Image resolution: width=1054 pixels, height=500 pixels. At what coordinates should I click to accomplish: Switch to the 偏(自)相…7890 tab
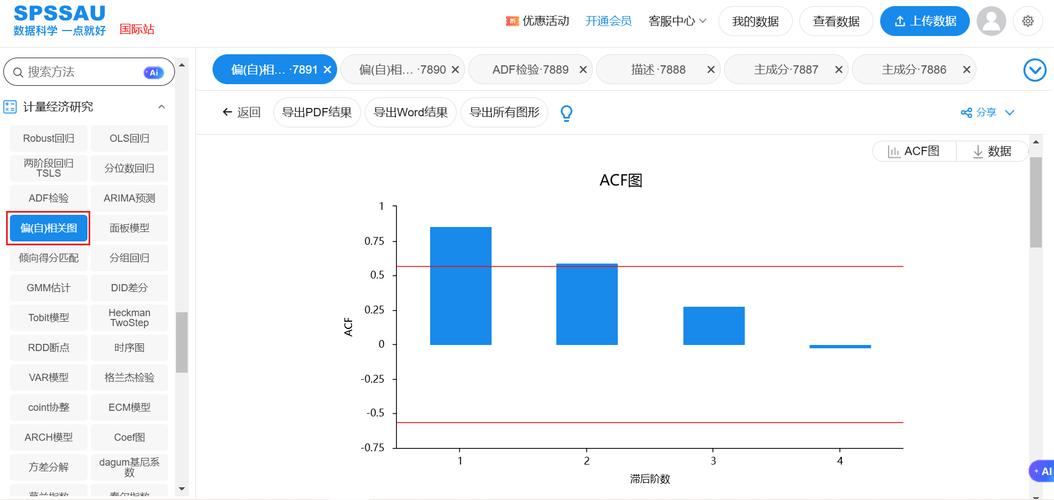coord(402,69)
